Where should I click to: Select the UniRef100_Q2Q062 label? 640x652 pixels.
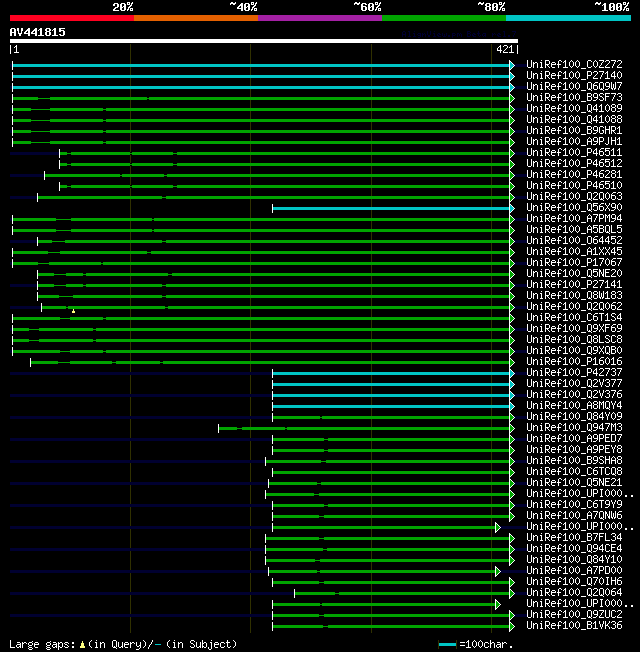pos(574,306)
